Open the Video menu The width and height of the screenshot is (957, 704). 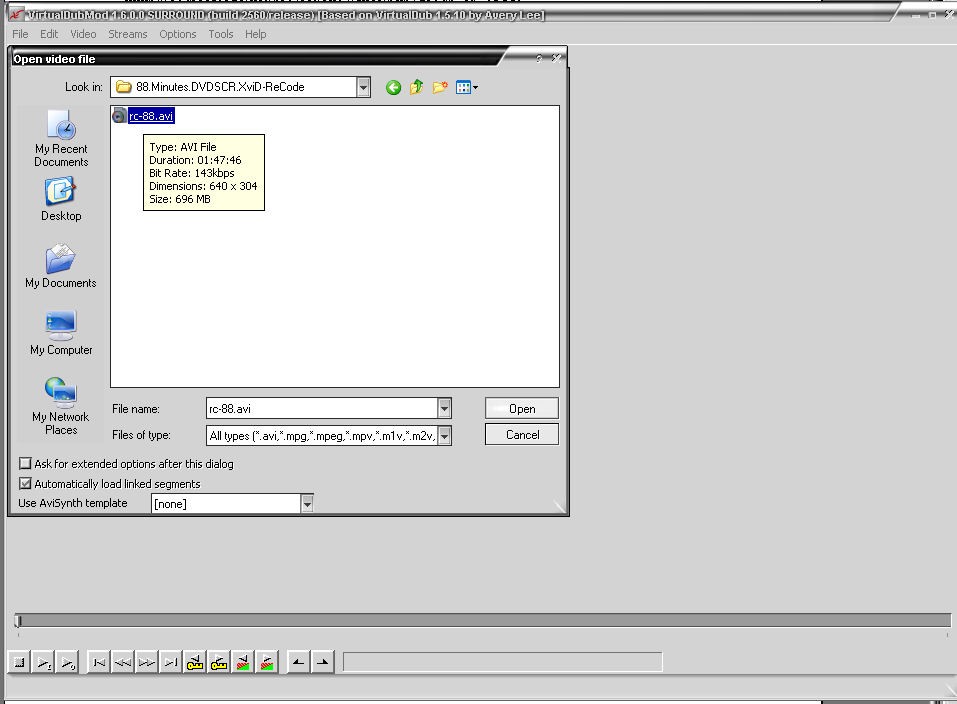pyautogui.click(x=83, y=34)
